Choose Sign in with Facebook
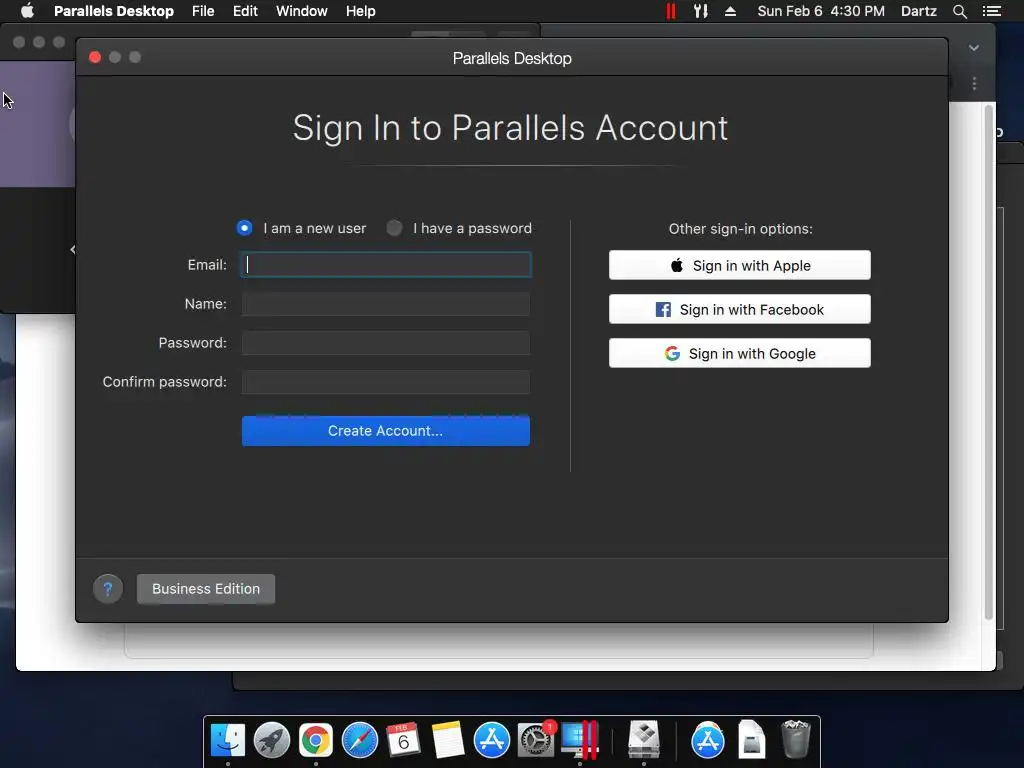 [x=740, y=309]
